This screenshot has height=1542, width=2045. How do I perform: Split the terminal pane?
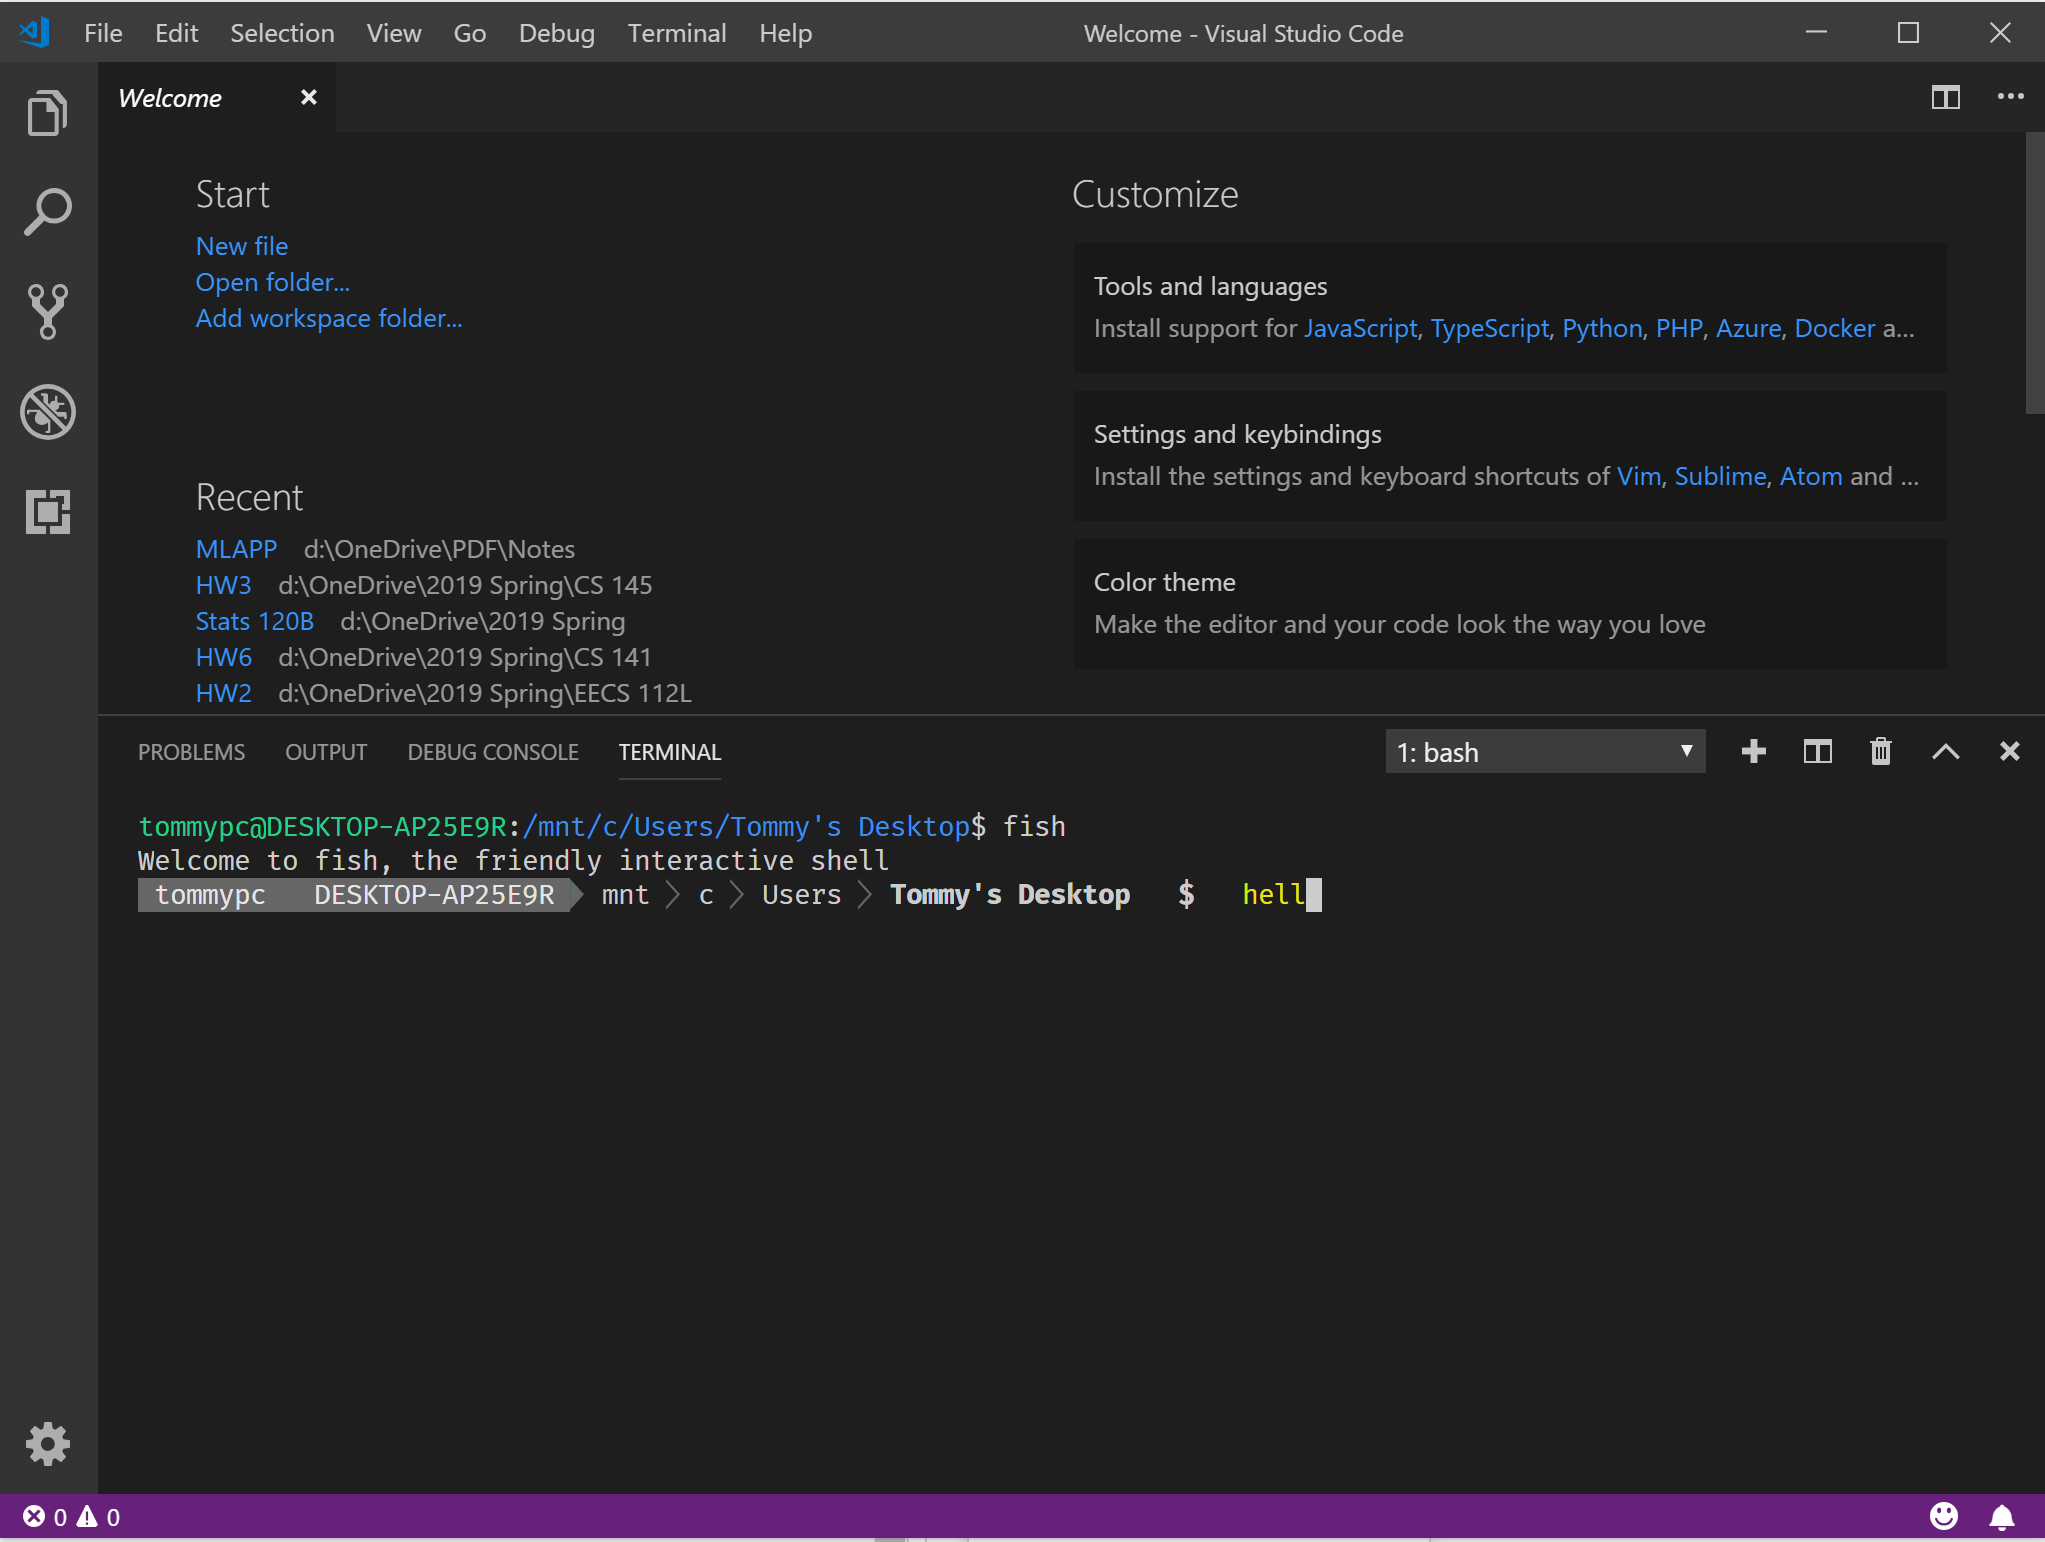click(x=1817, y=752)
